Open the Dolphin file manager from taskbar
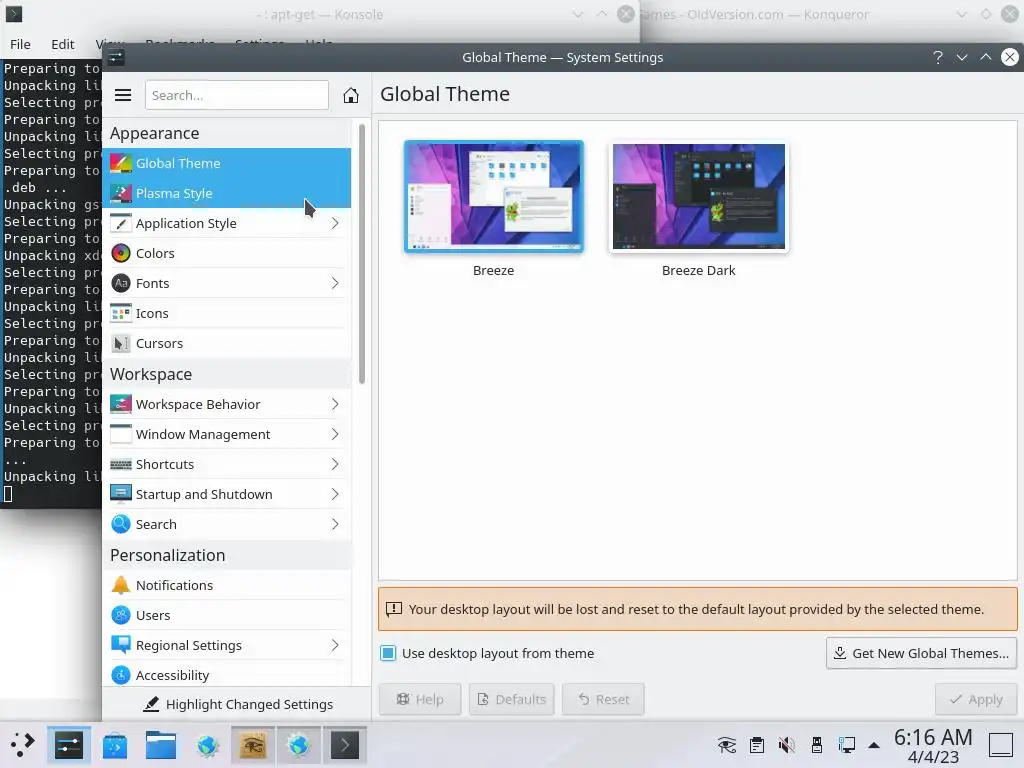Image resolution: width=1024 pixels, height=768 pixels. pyautogui.click(x=161, y=744)
